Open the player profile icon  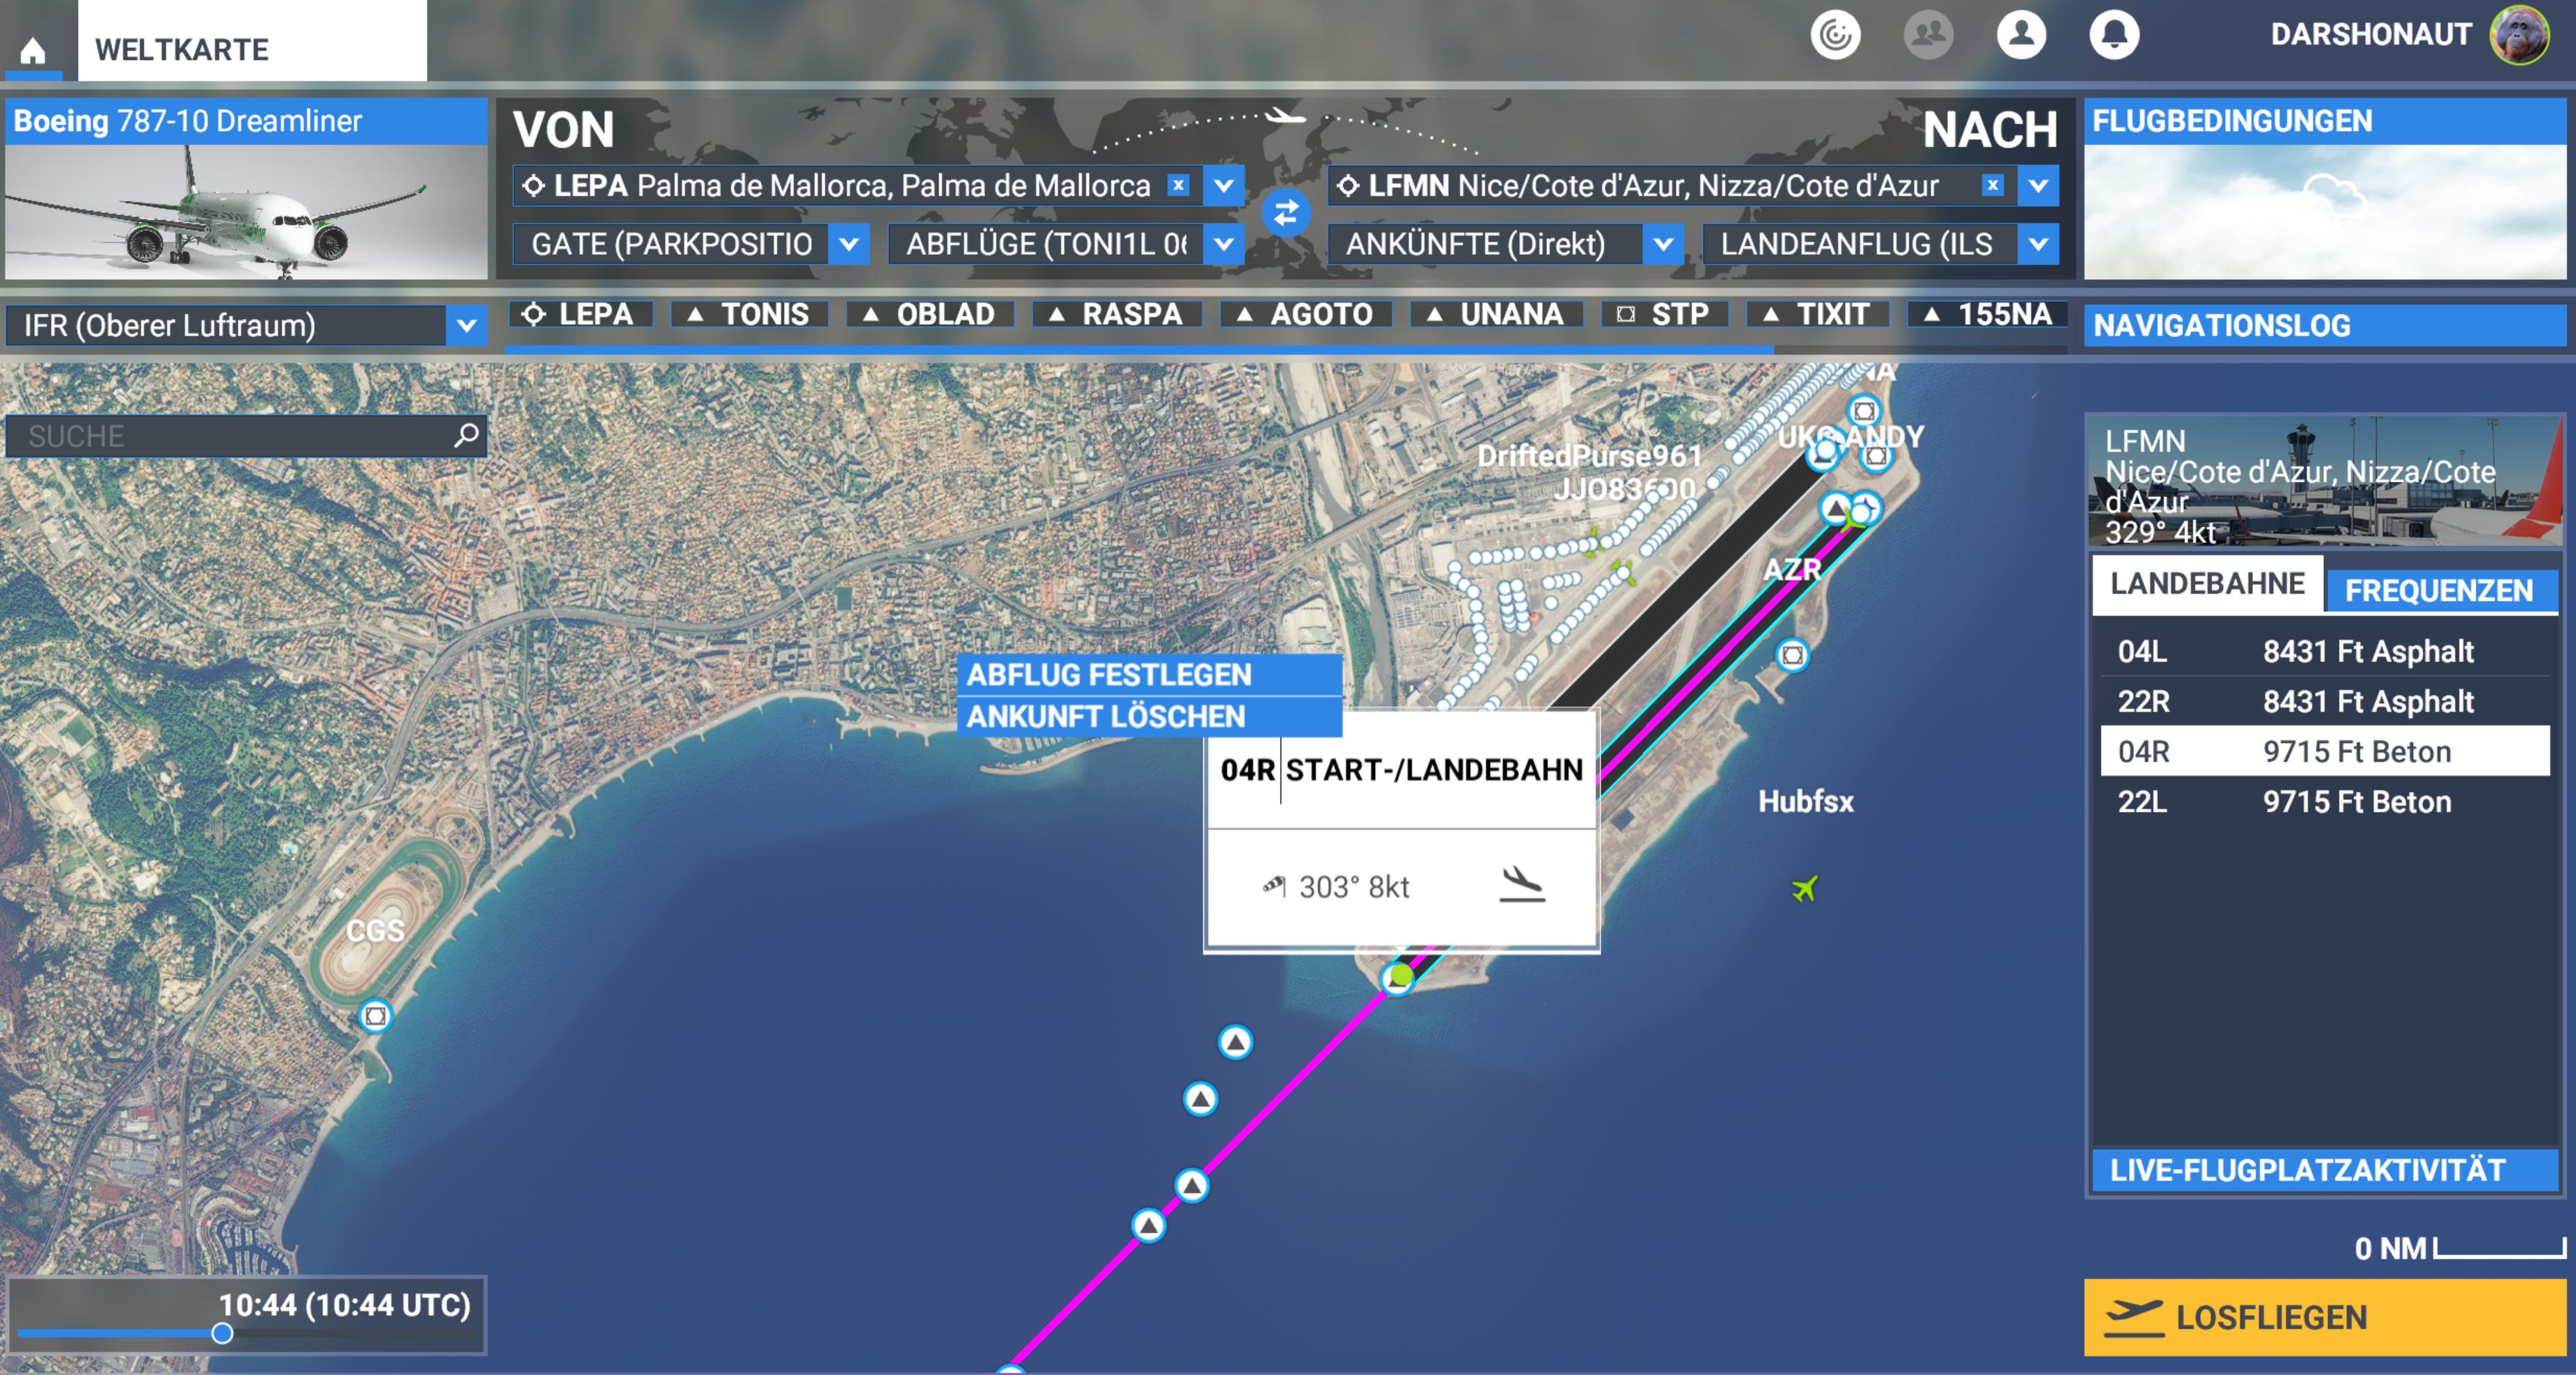[2021, 35]
